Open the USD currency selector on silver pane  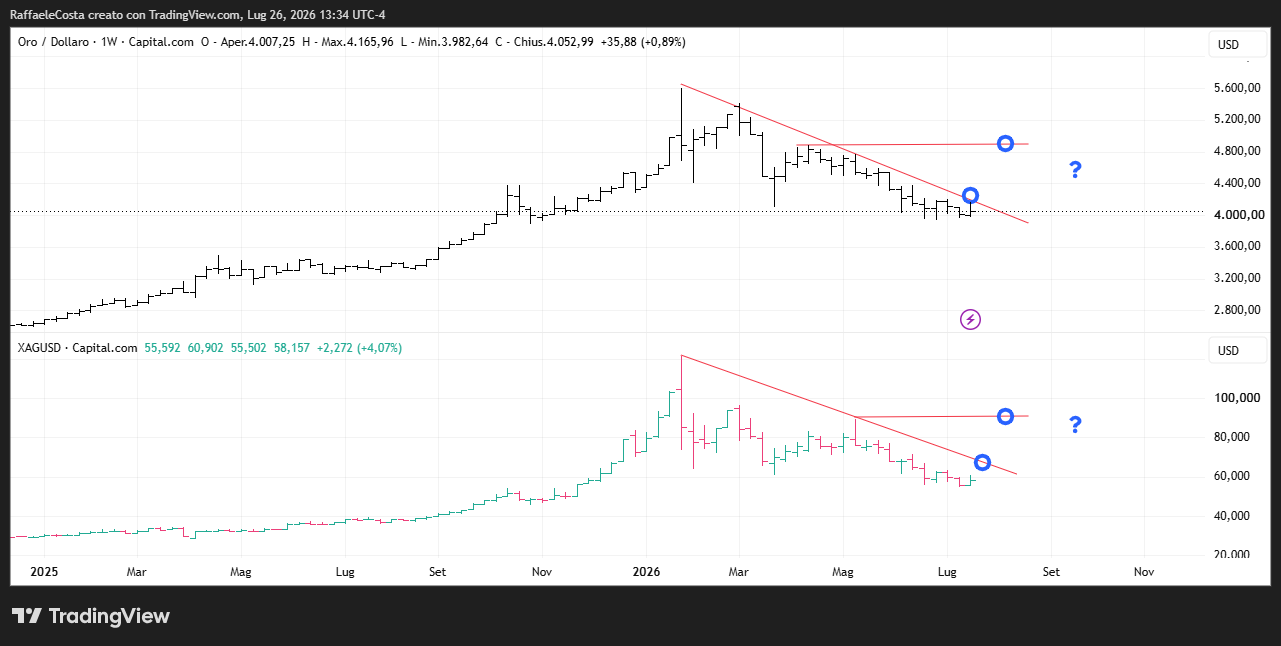1228,351
